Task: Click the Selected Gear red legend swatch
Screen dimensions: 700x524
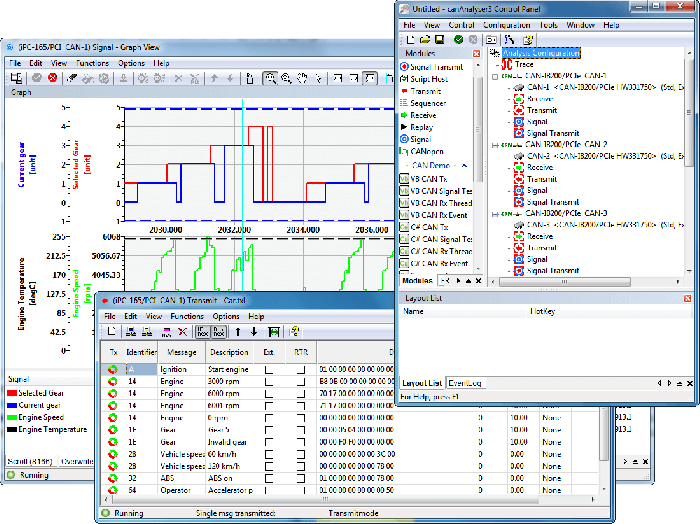Action: pos(12,392)
